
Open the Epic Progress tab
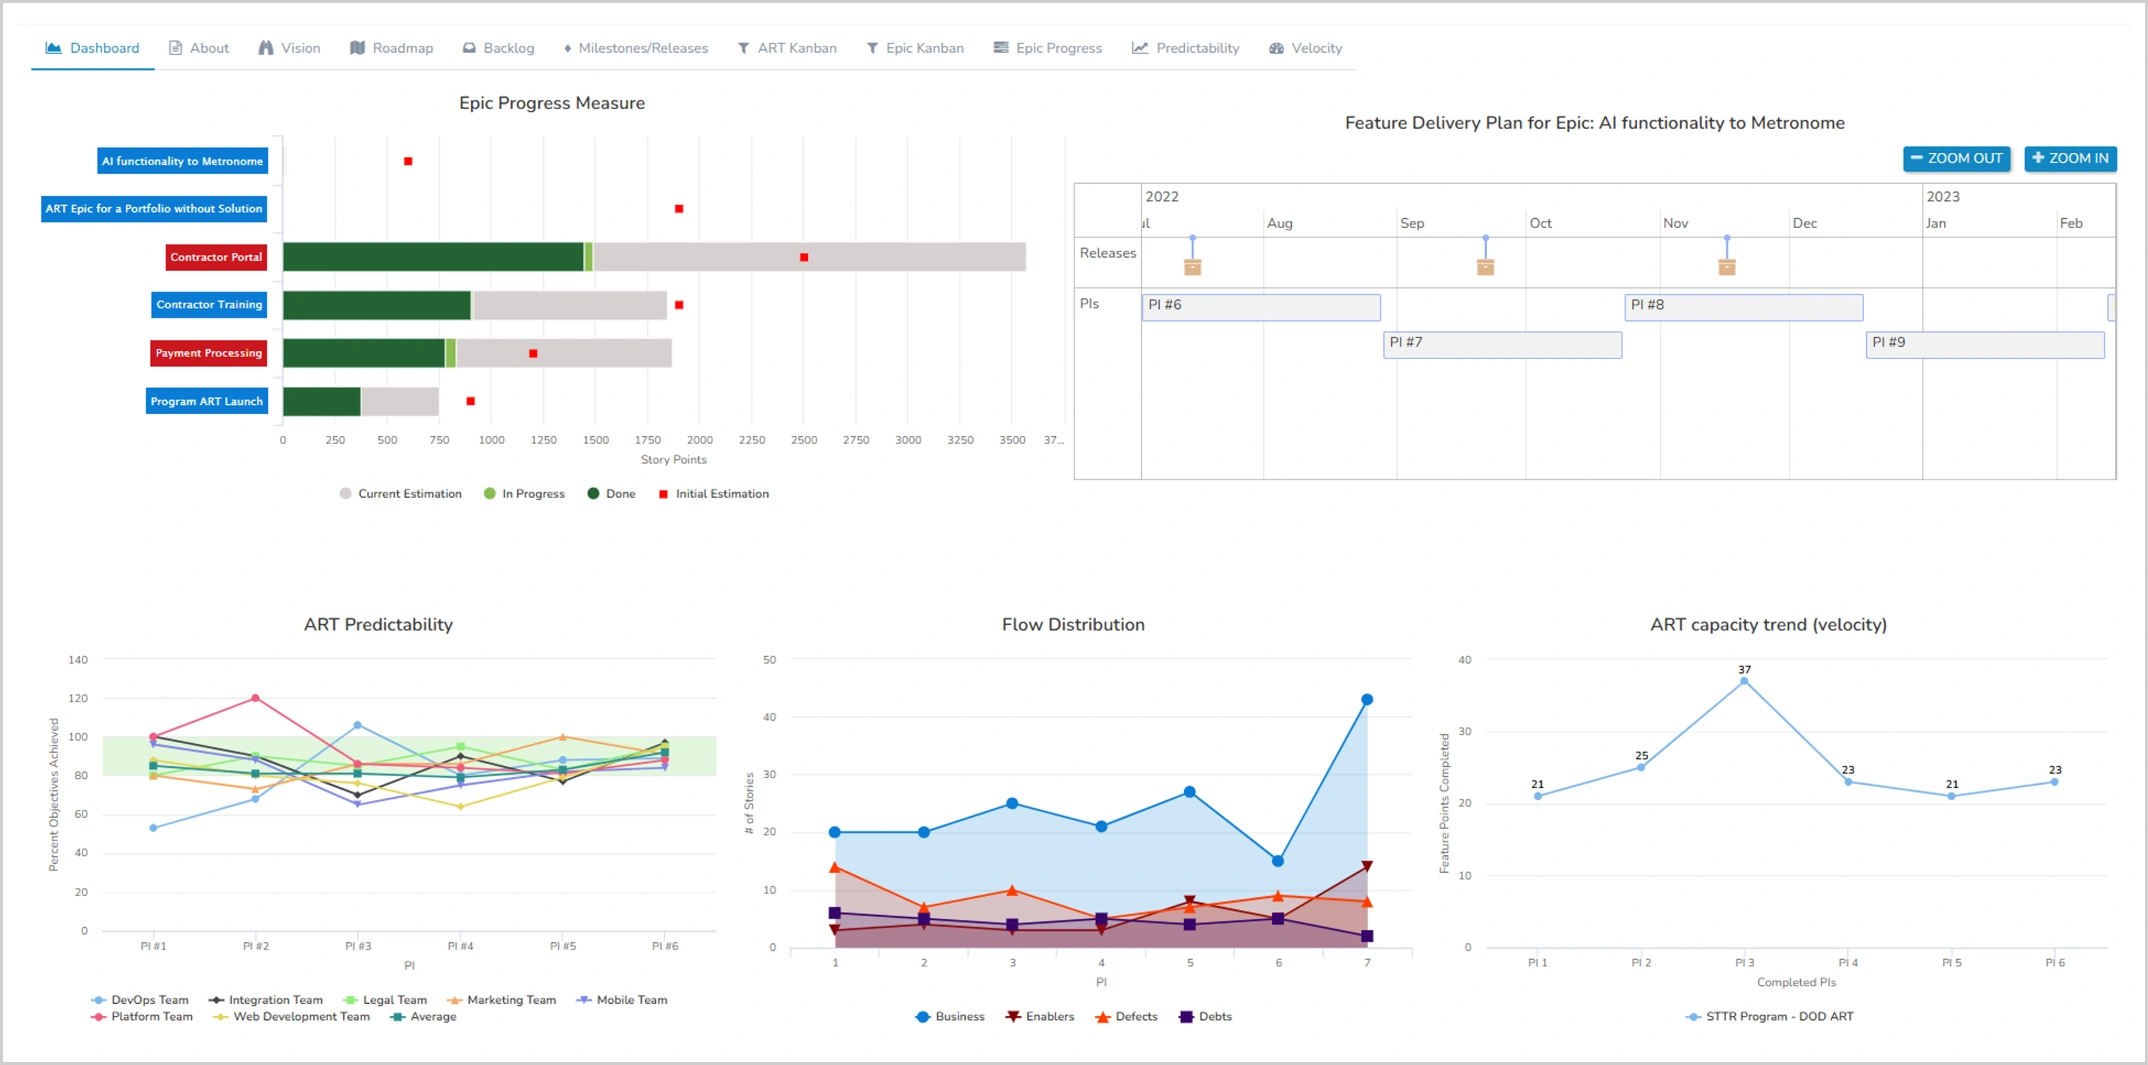pyautogui.click(x=1047, y=48)
